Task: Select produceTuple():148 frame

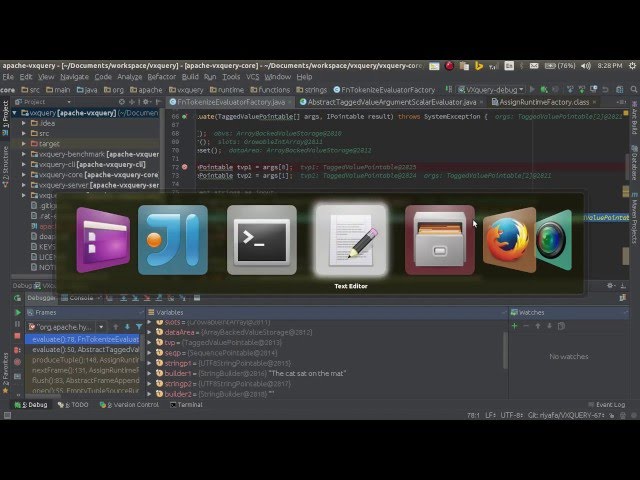Action: (x=85, y=360)
